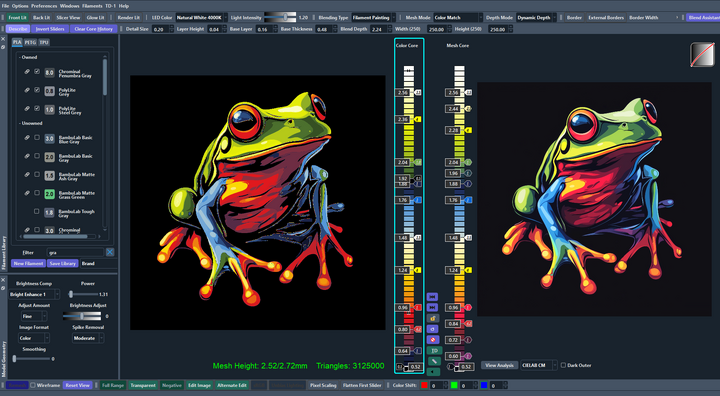Screen dimensions: 720x396
Task: Open the Bright Enhance 1 dropdown
Action: point(35,294)
